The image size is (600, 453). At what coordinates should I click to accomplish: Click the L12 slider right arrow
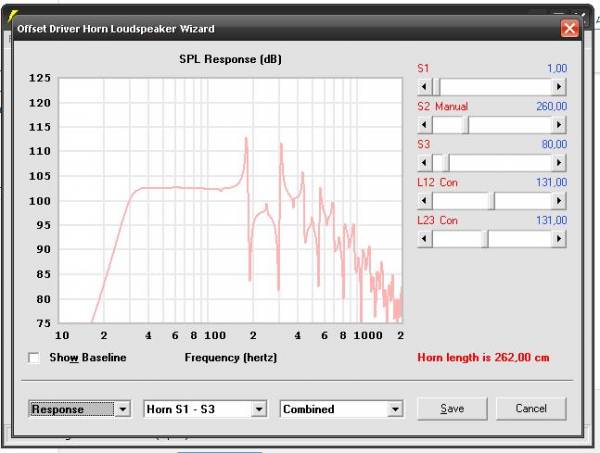[559, 200]
